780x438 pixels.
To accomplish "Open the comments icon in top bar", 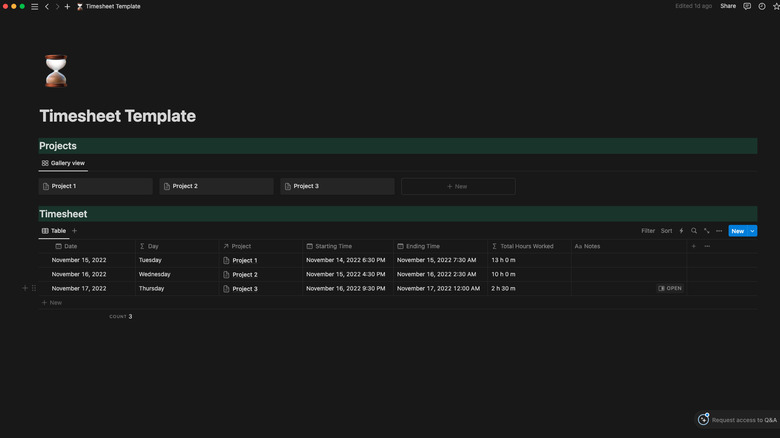I will coord(747,6).
